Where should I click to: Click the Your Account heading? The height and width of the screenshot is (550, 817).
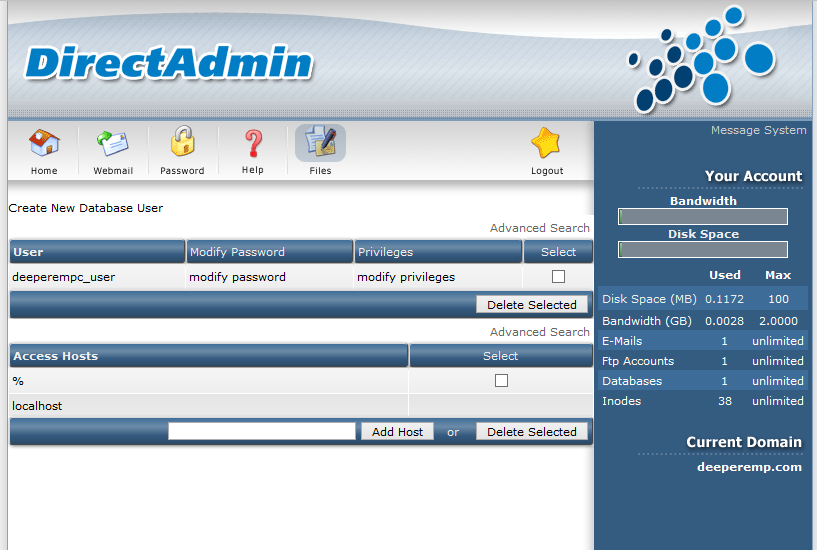(753, 176)
